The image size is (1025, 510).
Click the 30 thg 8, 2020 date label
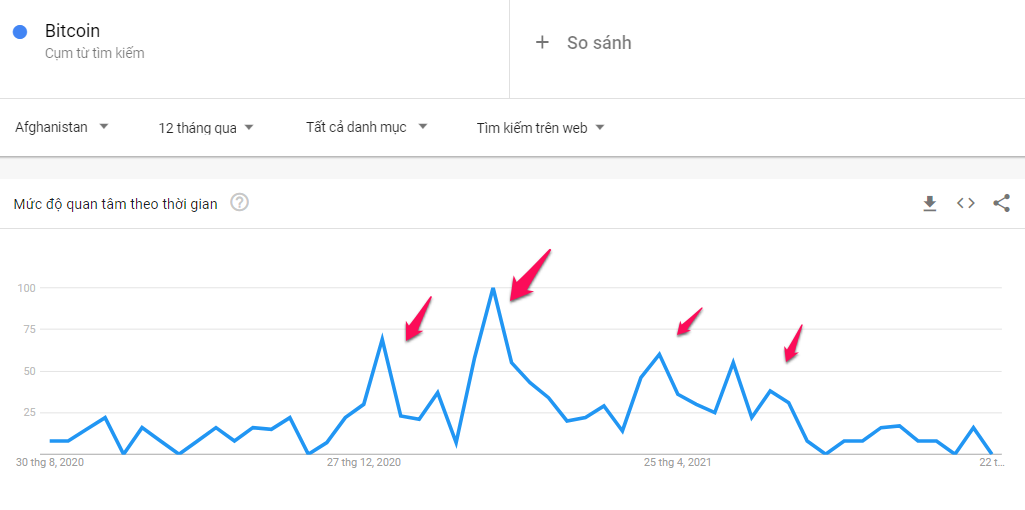(x=50, y=462)
